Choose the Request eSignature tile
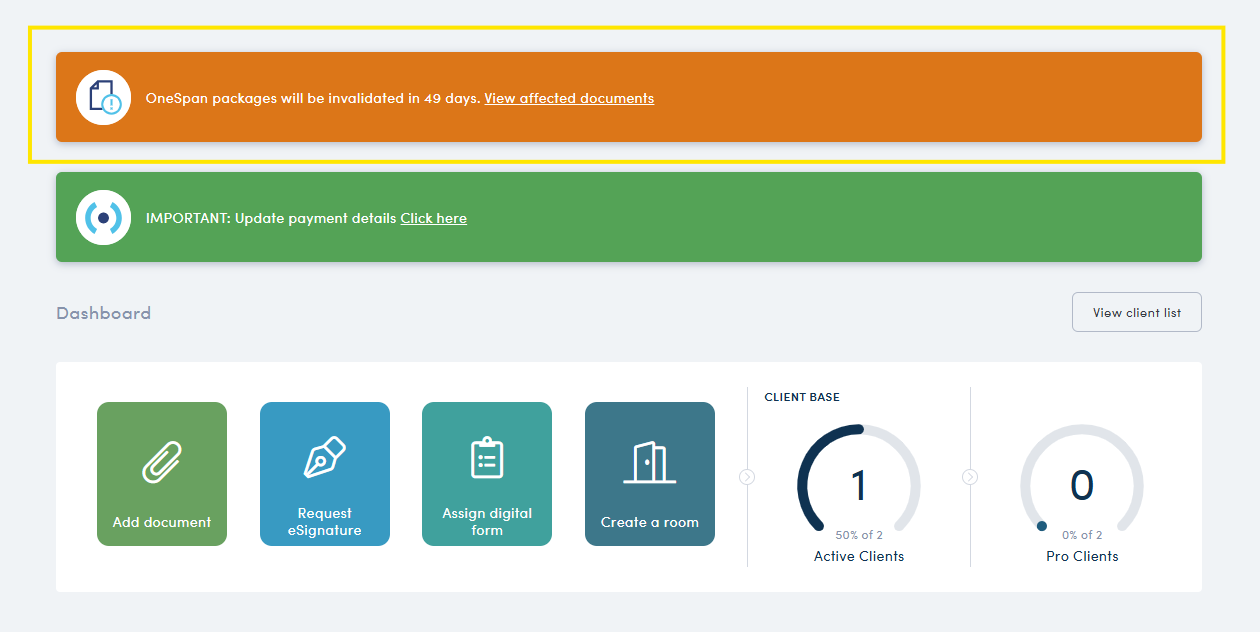This screenshot has height=632, width=1260. (325, 474)
